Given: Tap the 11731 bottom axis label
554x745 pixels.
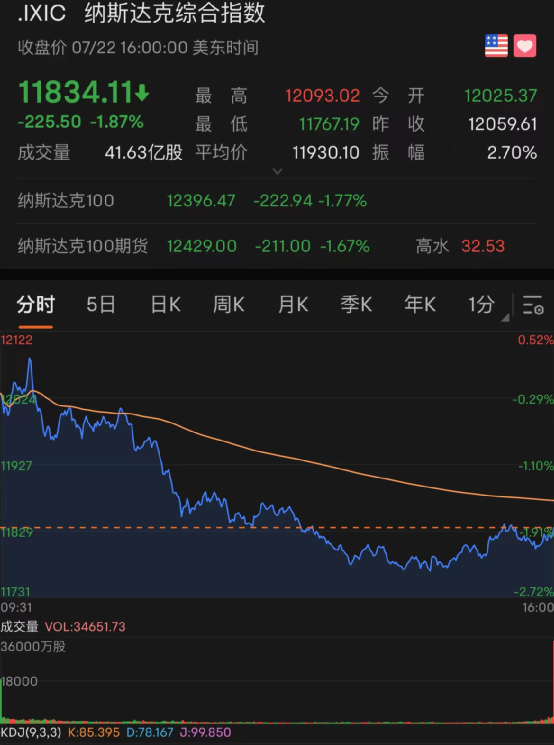Looking at the screenshot, I should [x=16, y=592].
